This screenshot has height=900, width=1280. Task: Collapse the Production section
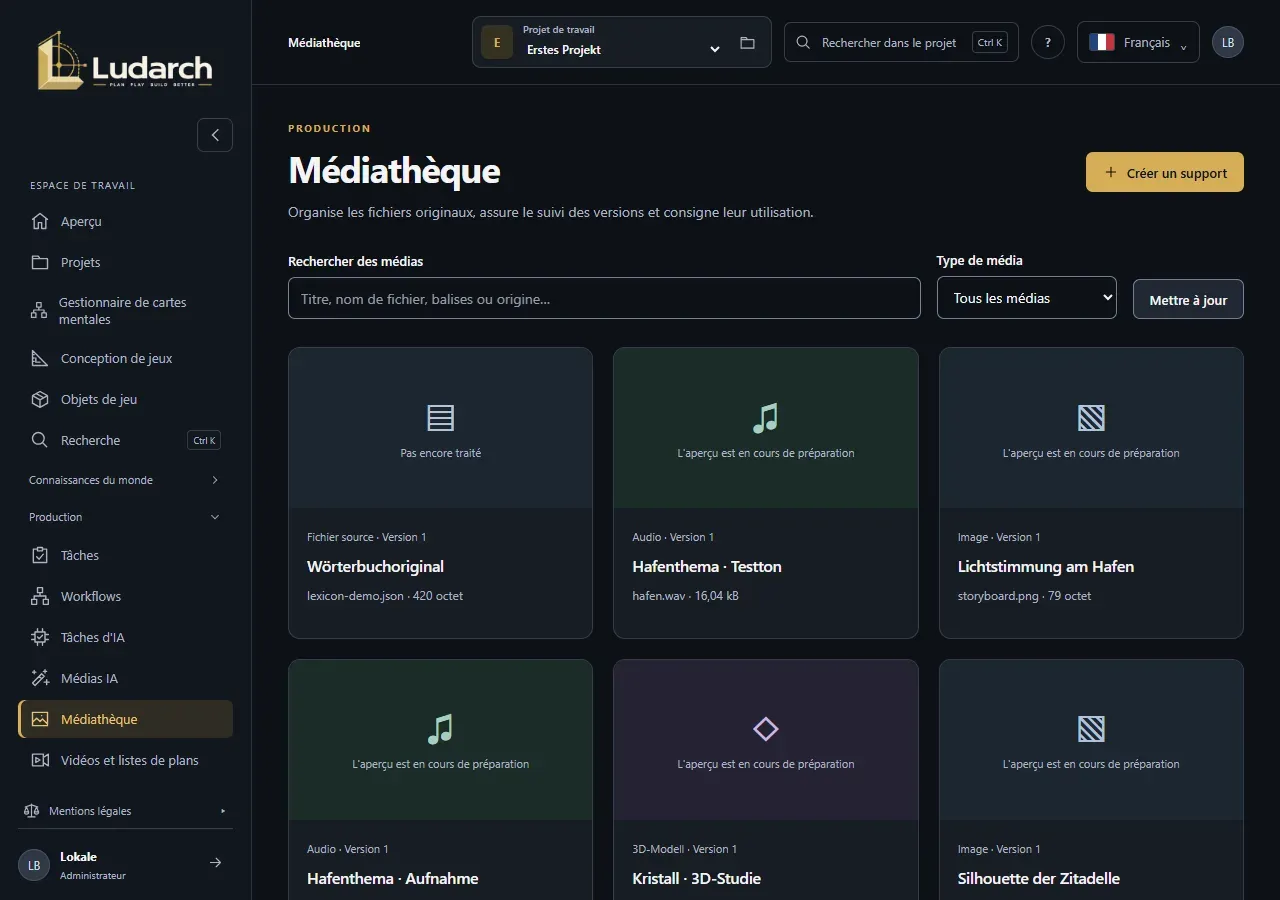(125, 517)
